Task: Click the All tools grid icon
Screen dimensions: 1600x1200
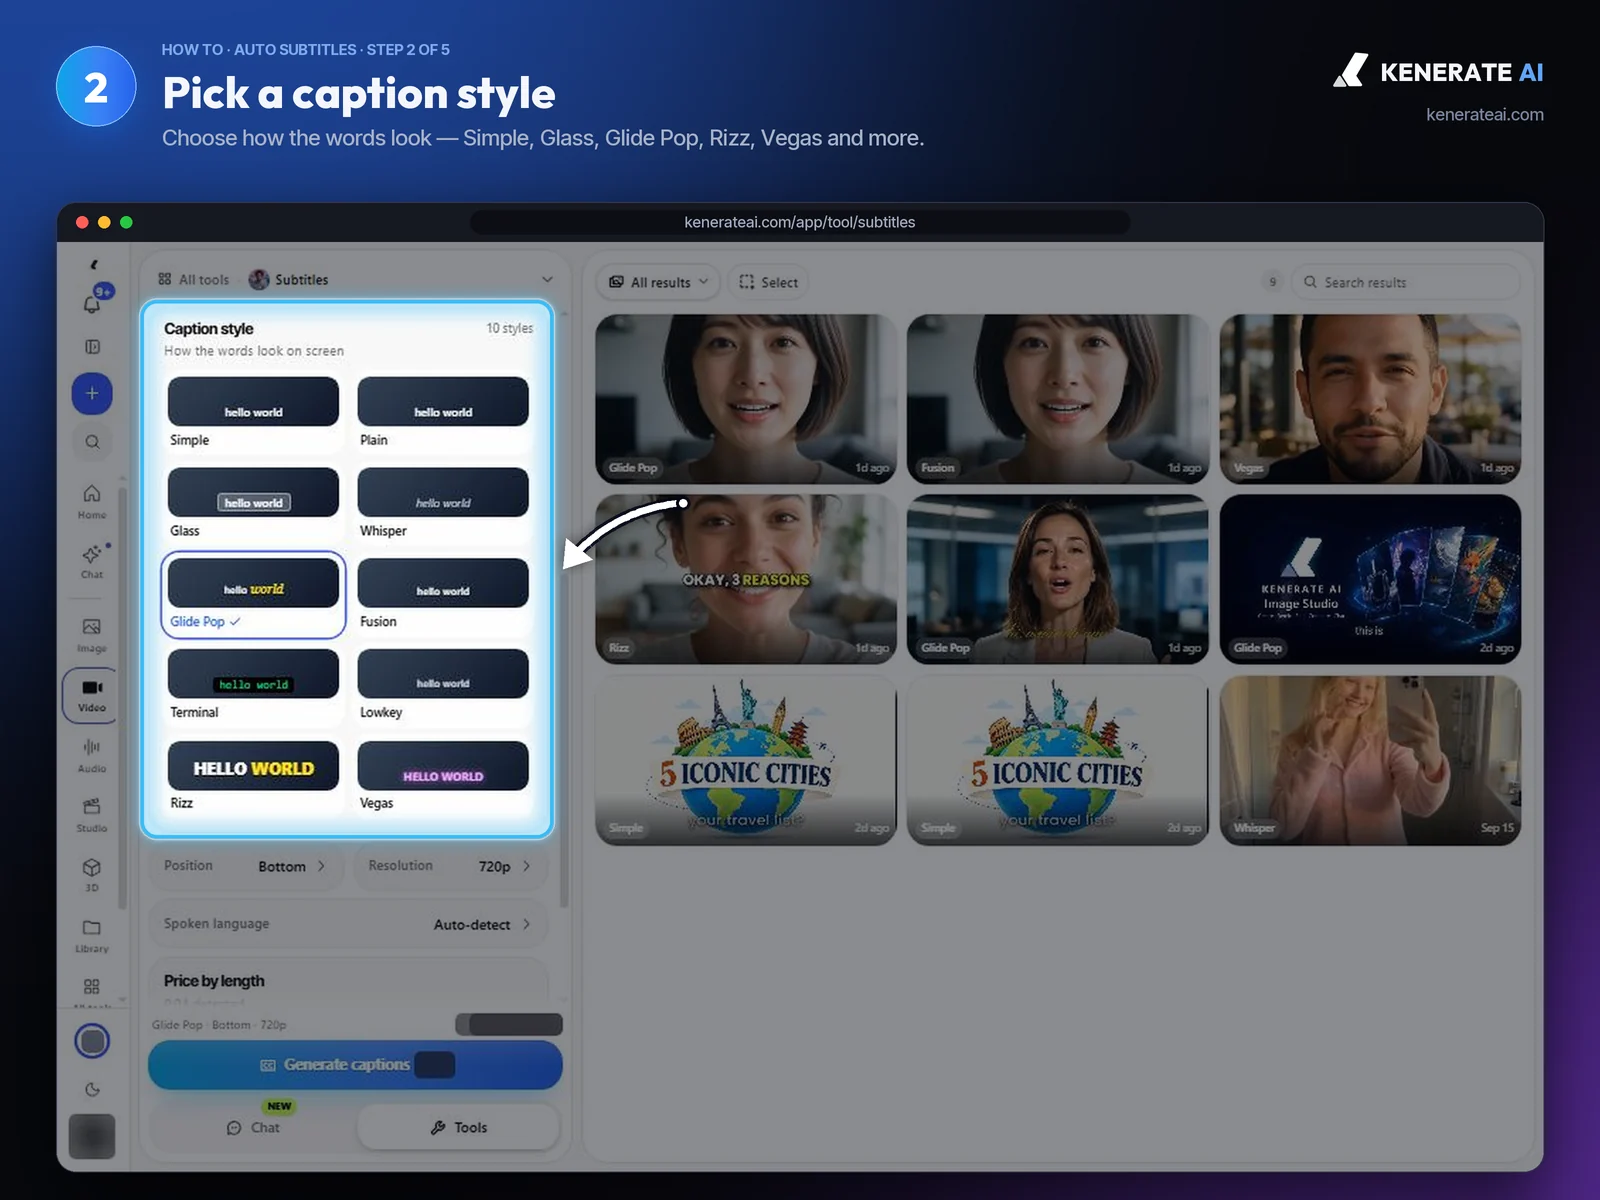Action: coord(165,280)
